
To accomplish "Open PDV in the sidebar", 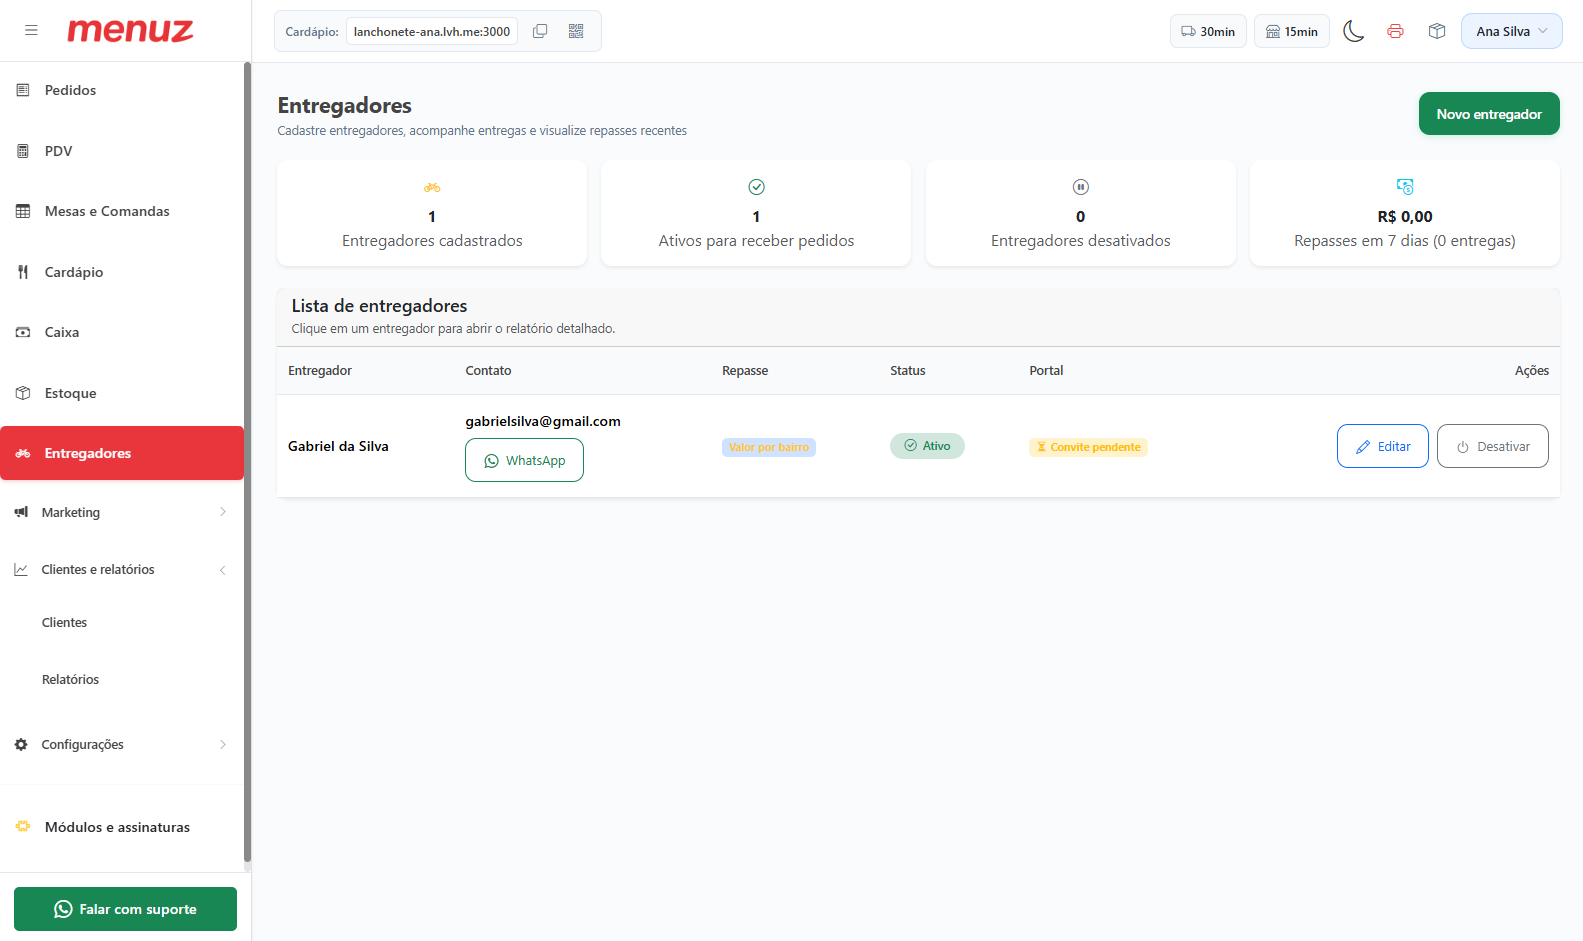I will pos(122,151).
